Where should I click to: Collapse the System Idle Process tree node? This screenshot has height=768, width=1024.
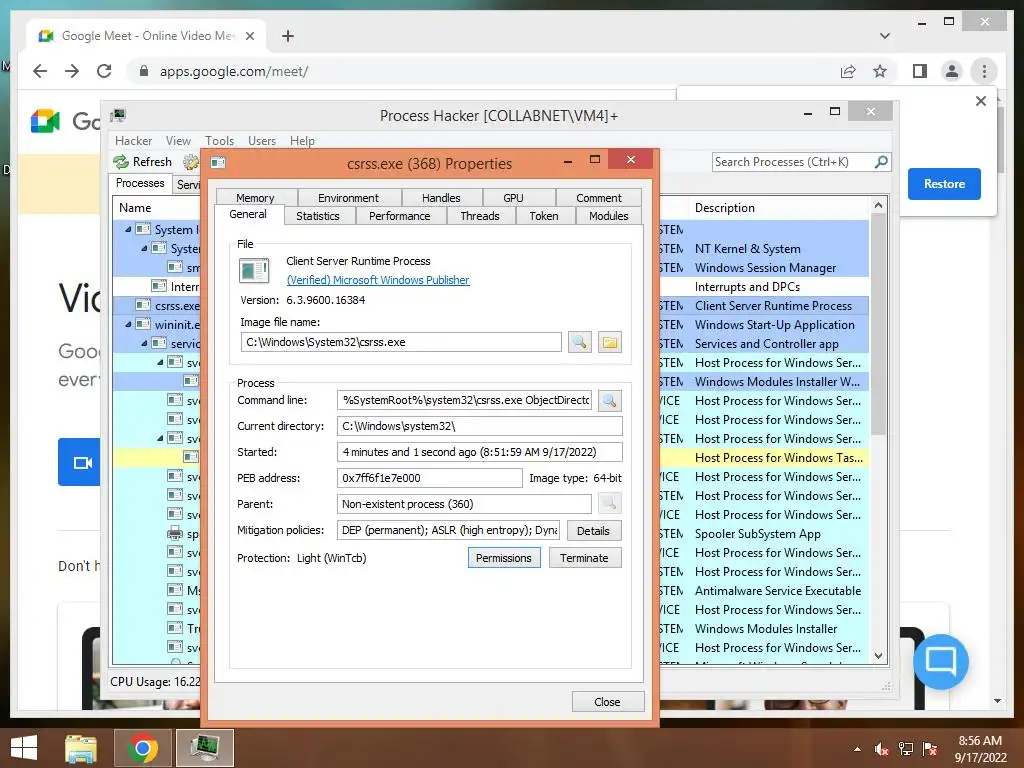pyautogui.click(x=128, y=229)
